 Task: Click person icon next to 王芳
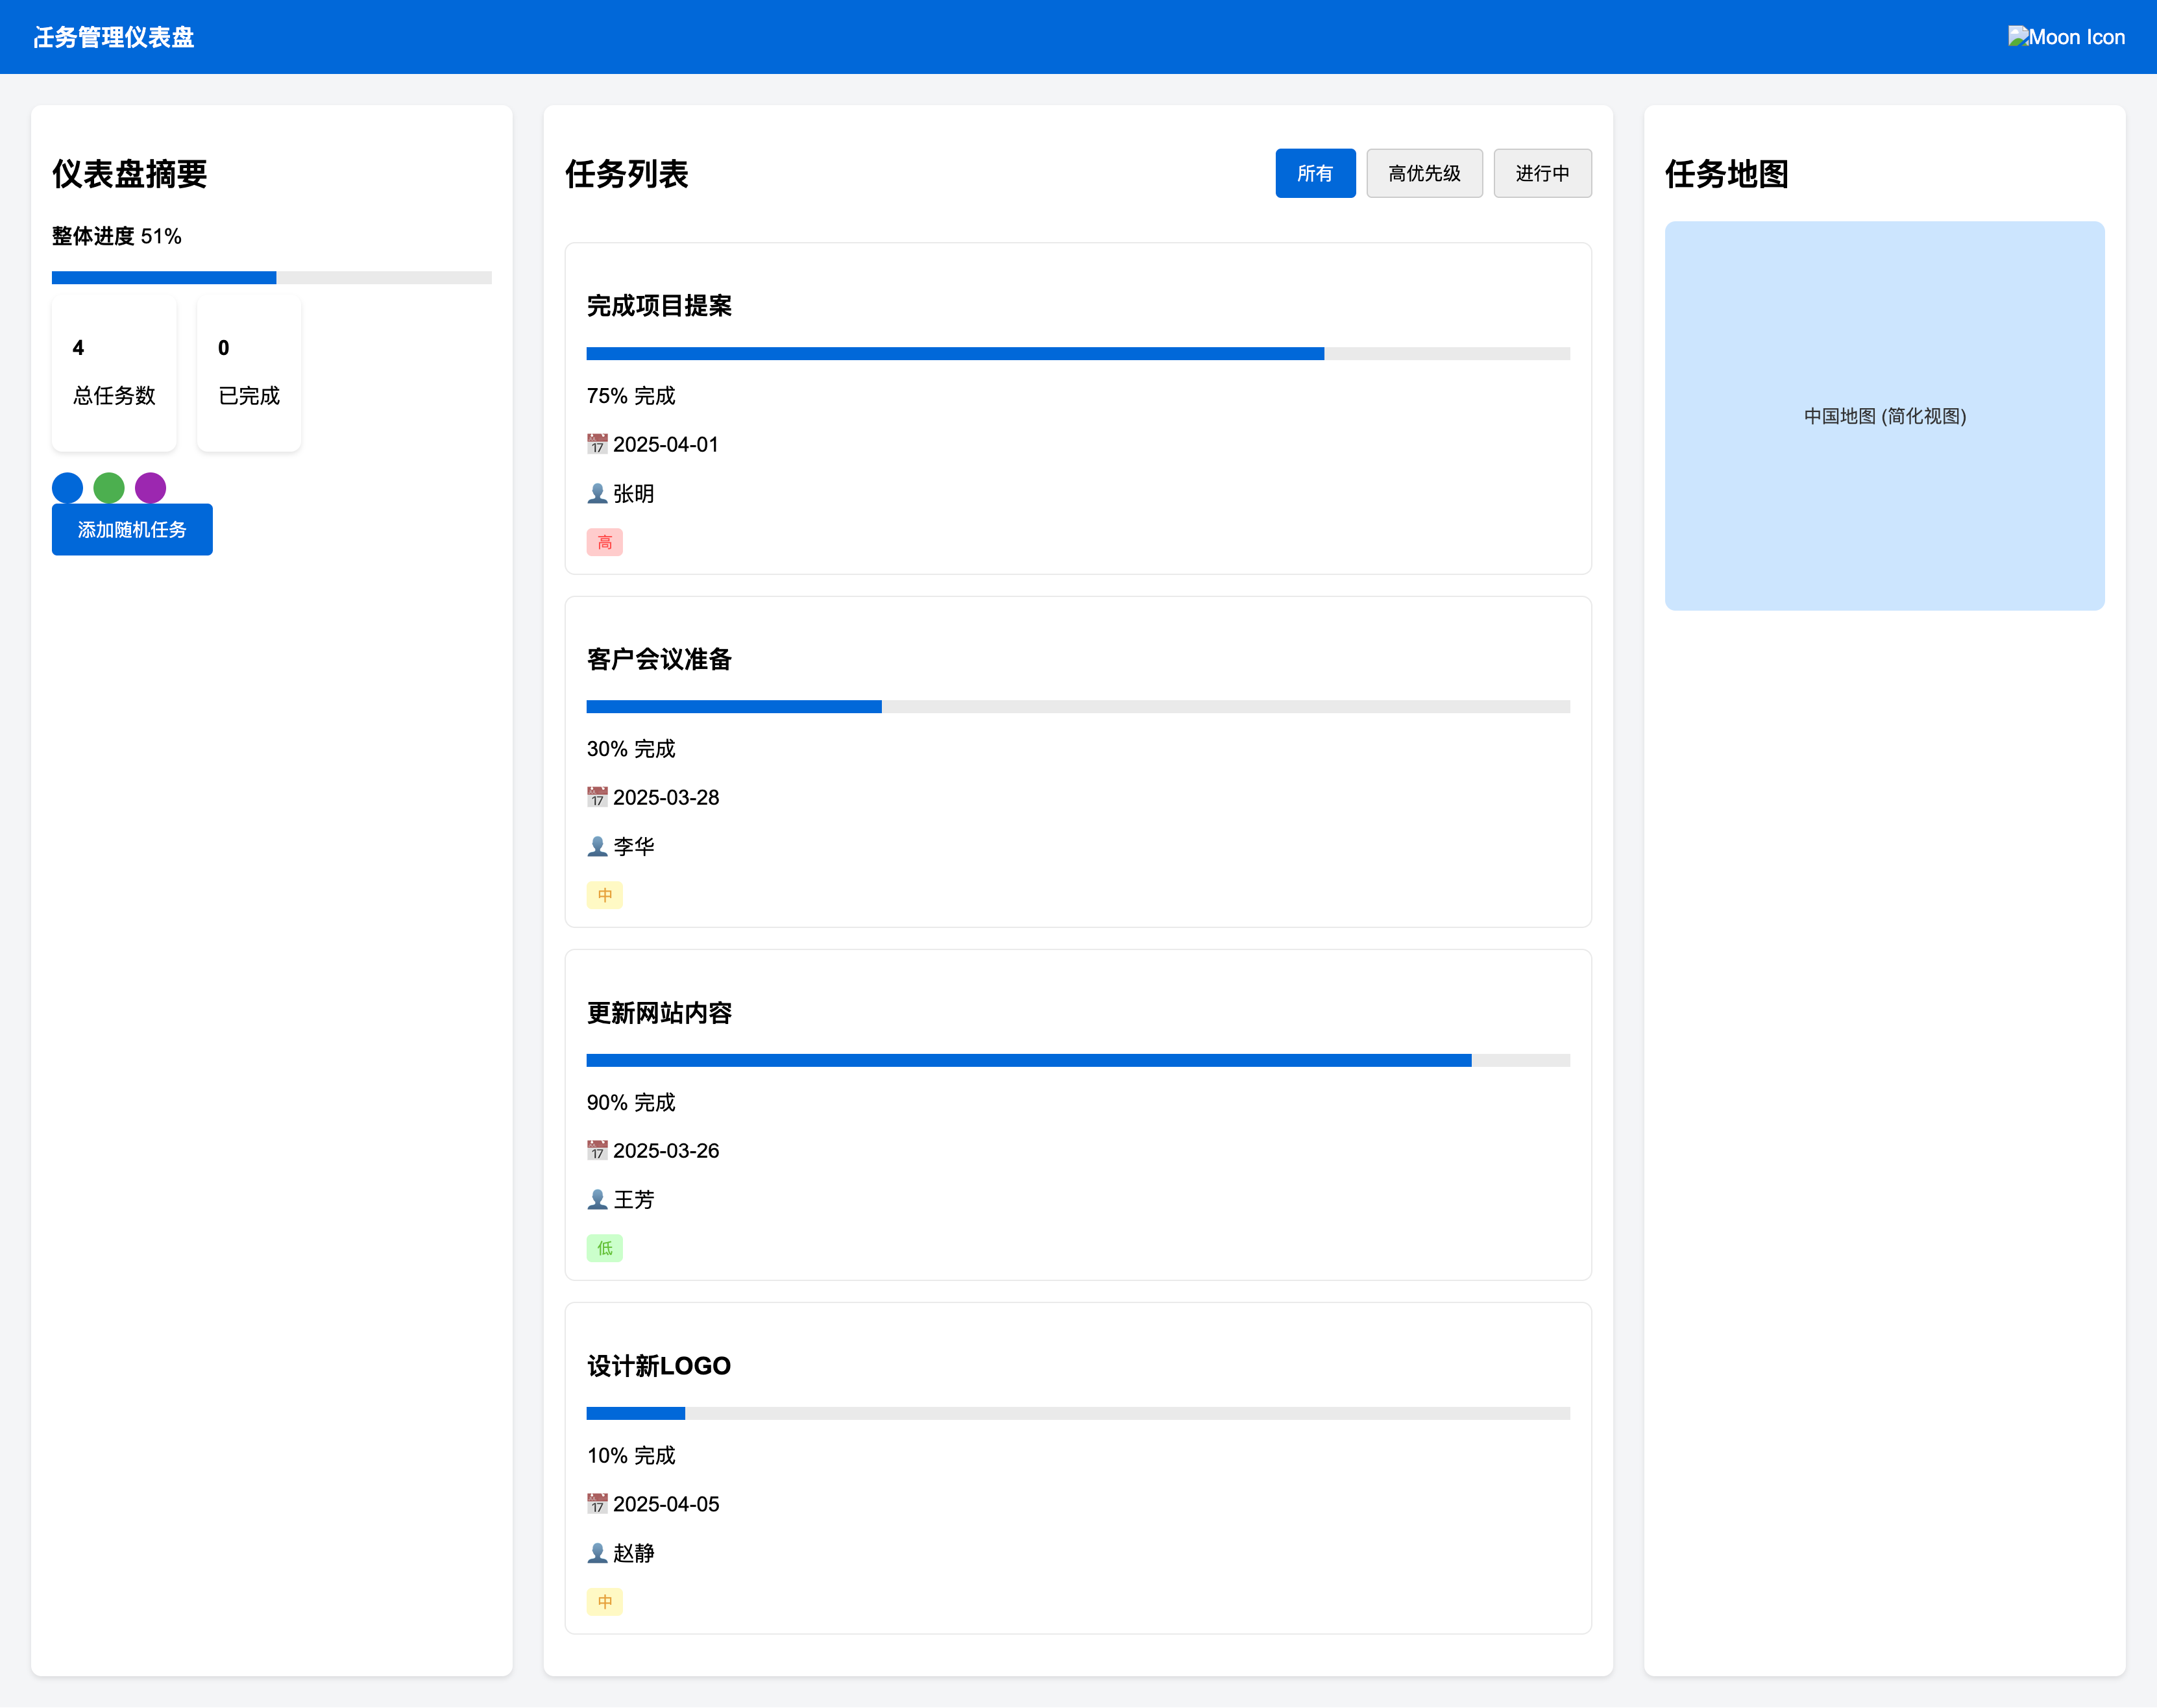[597, 1199]
